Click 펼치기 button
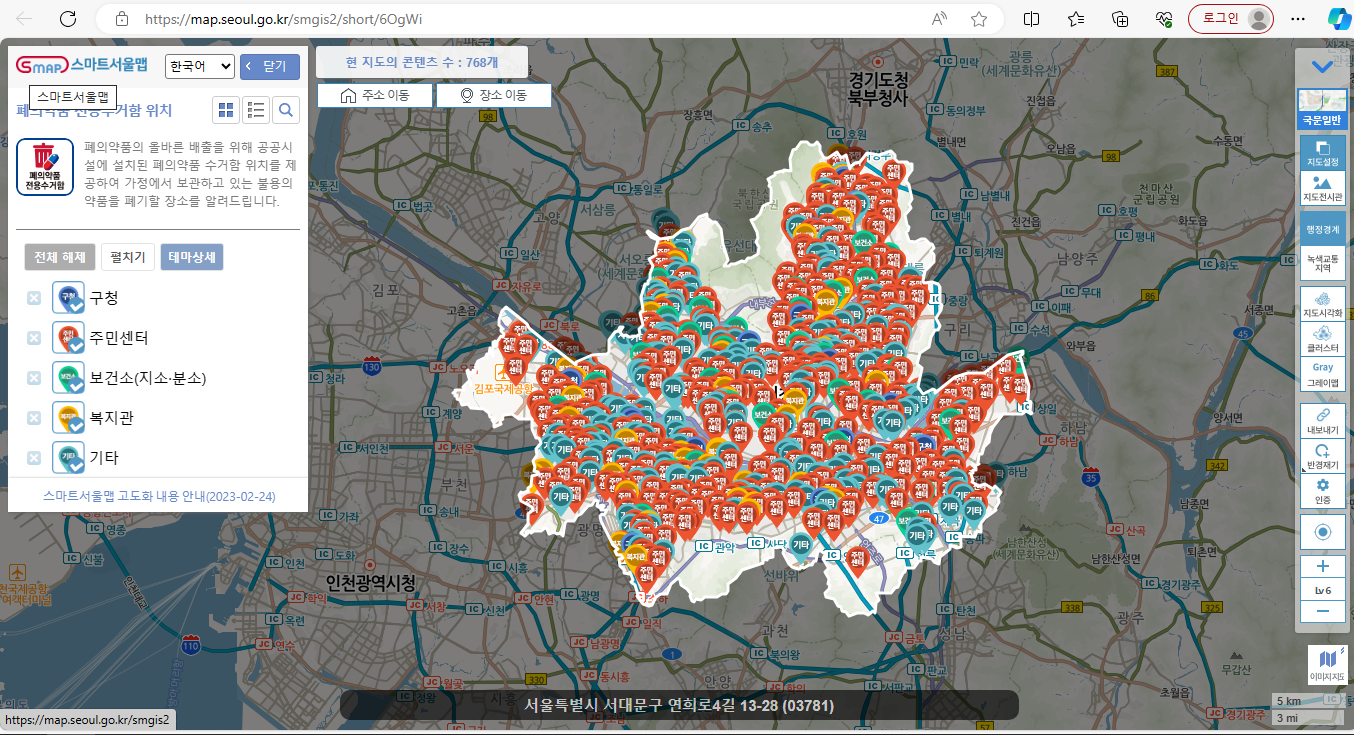 point(128,257)
